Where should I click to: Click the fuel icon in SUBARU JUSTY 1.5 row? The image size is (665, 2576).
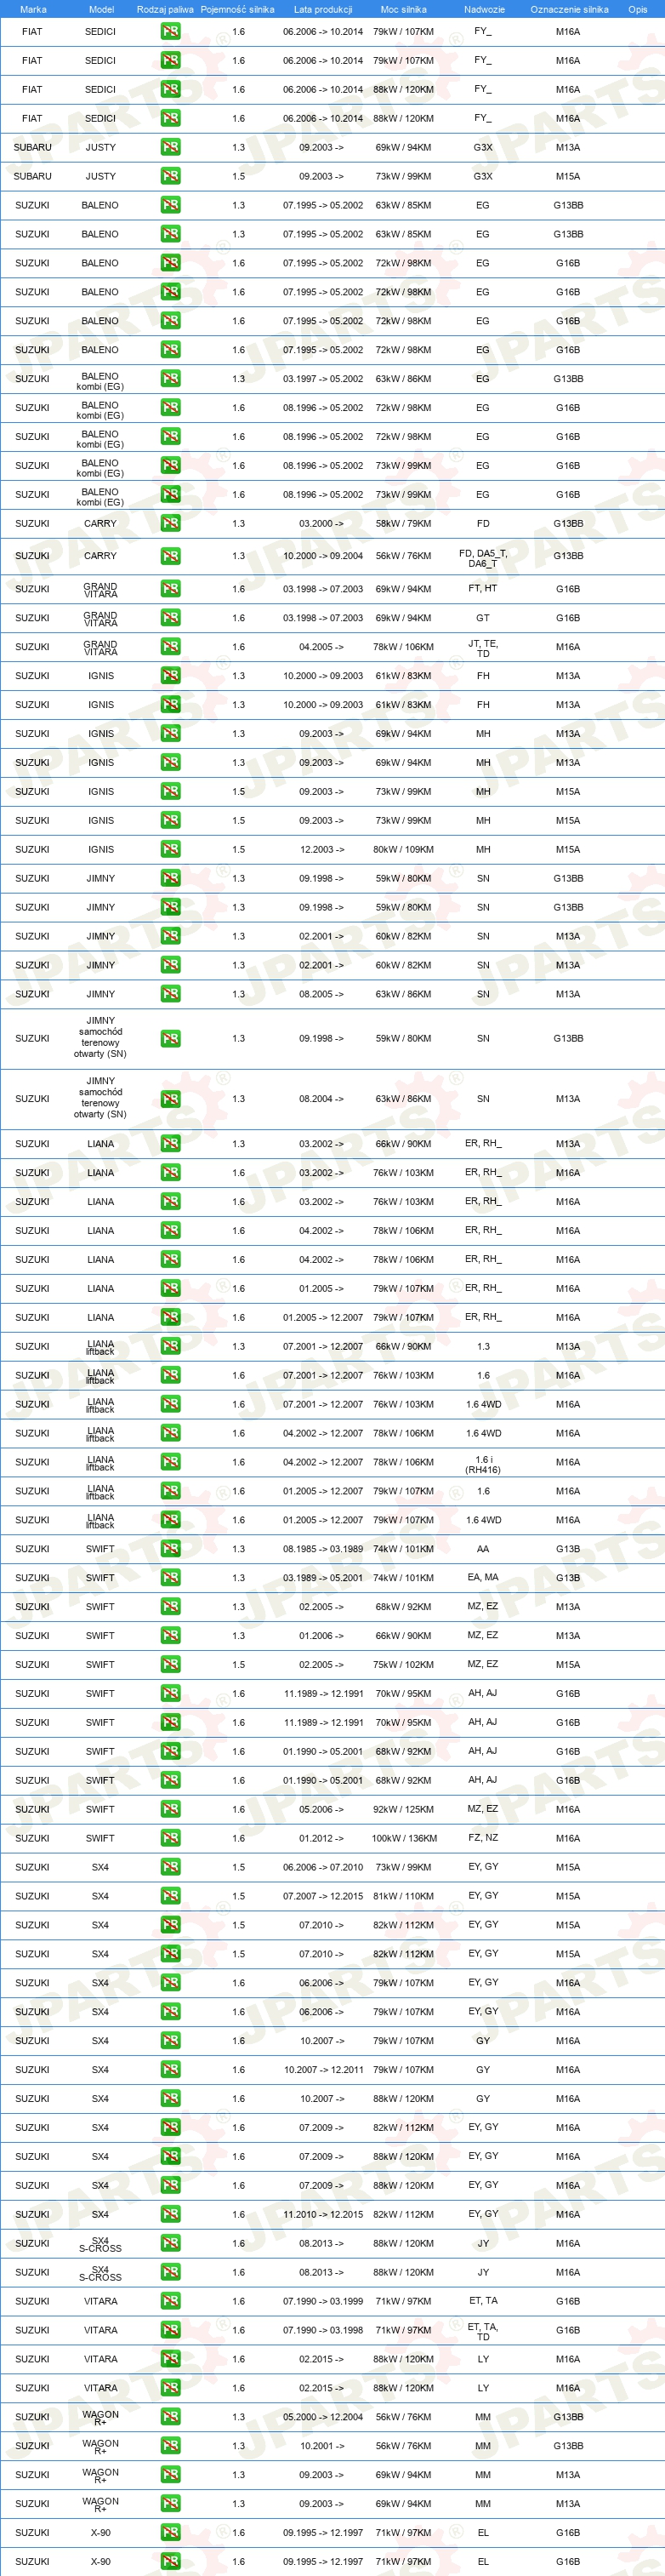(170, 176)
